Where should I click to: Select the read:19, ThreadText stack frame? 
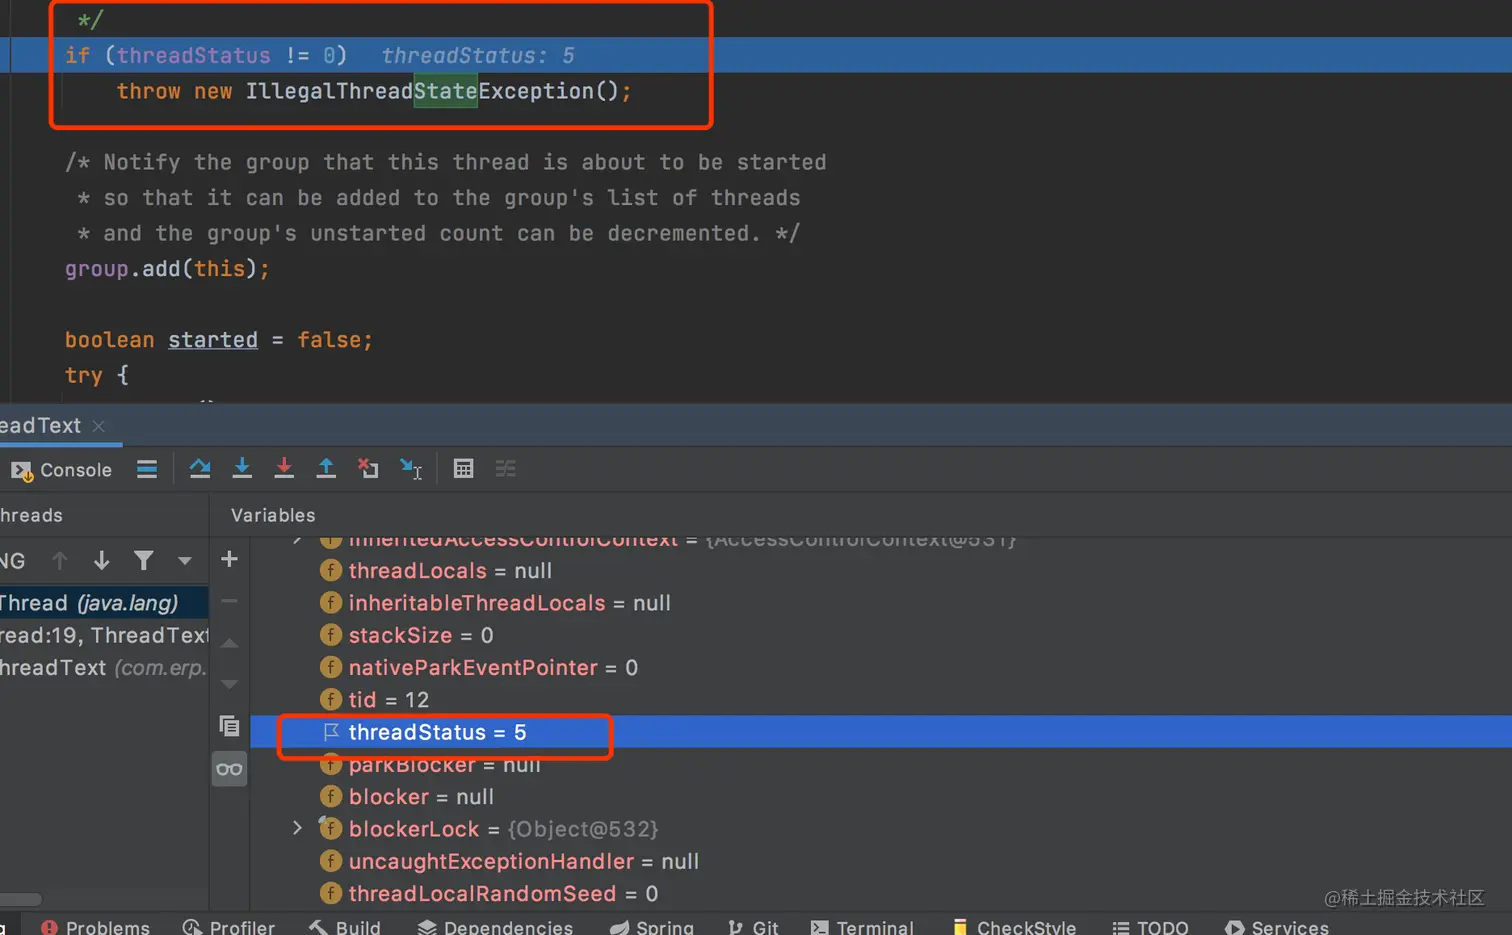104,635
